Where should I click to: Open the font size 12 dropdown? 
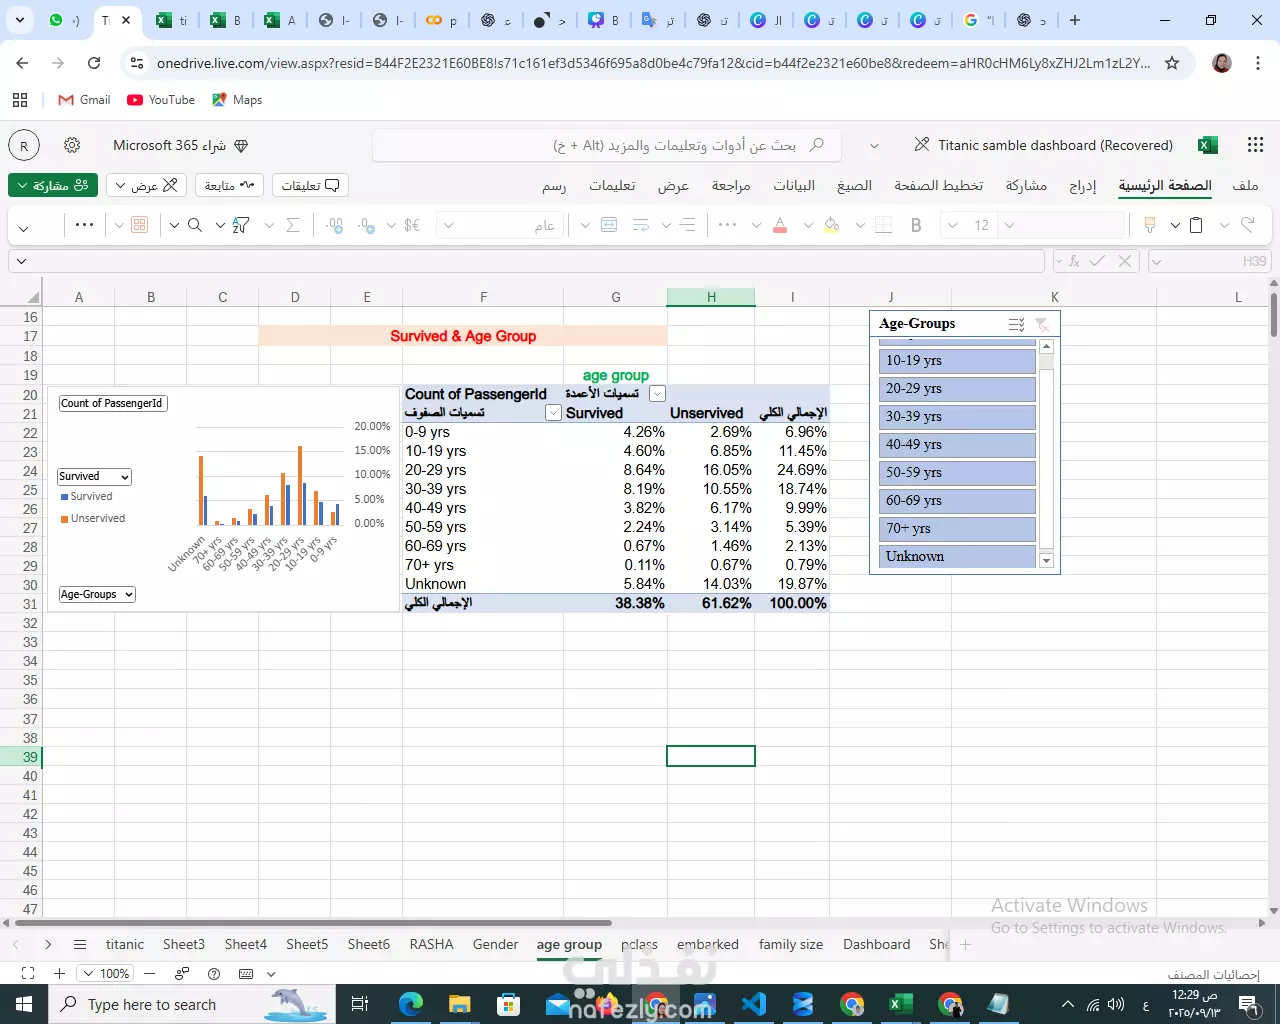951,225
